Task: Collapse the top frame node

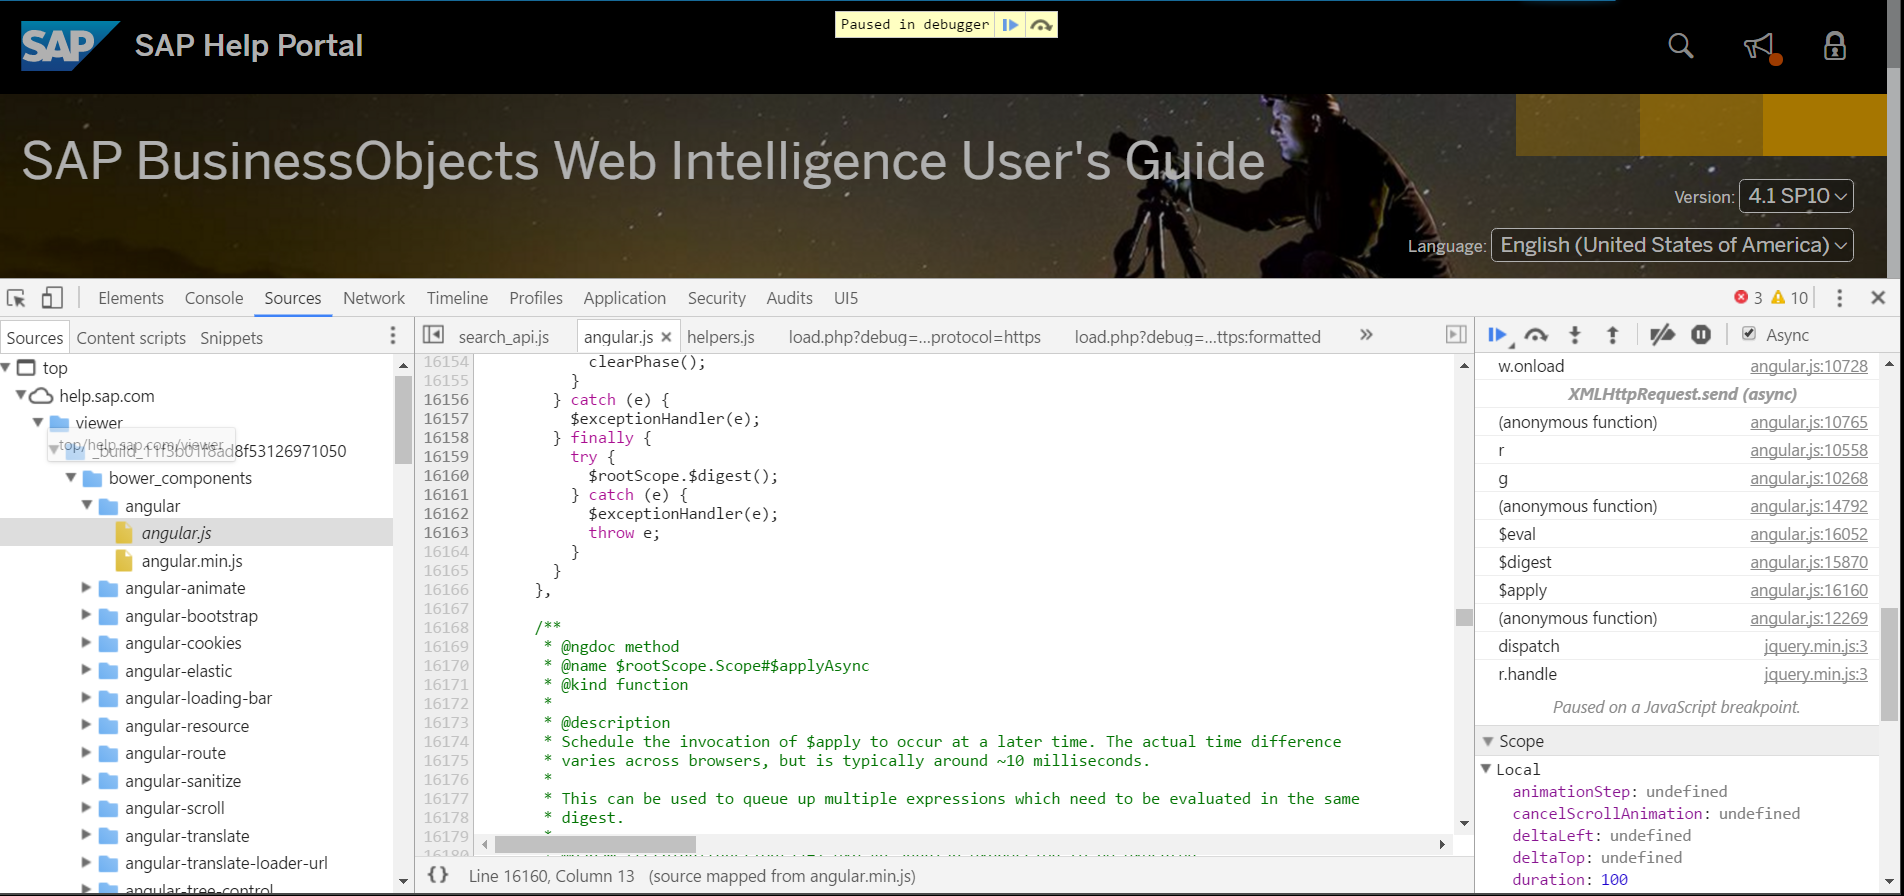Action: 6,368
